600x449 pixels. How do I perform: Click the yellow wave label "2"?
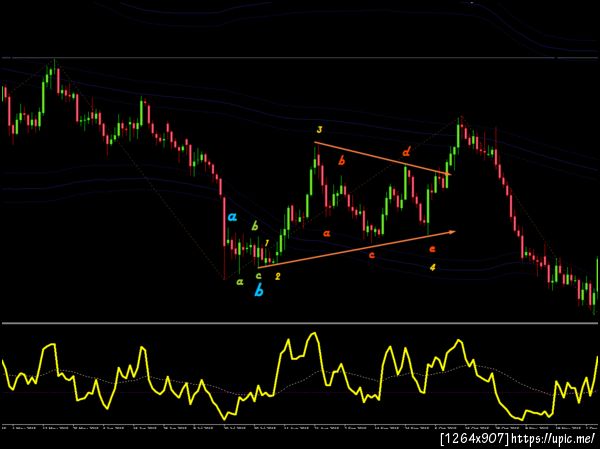point(277,276)
